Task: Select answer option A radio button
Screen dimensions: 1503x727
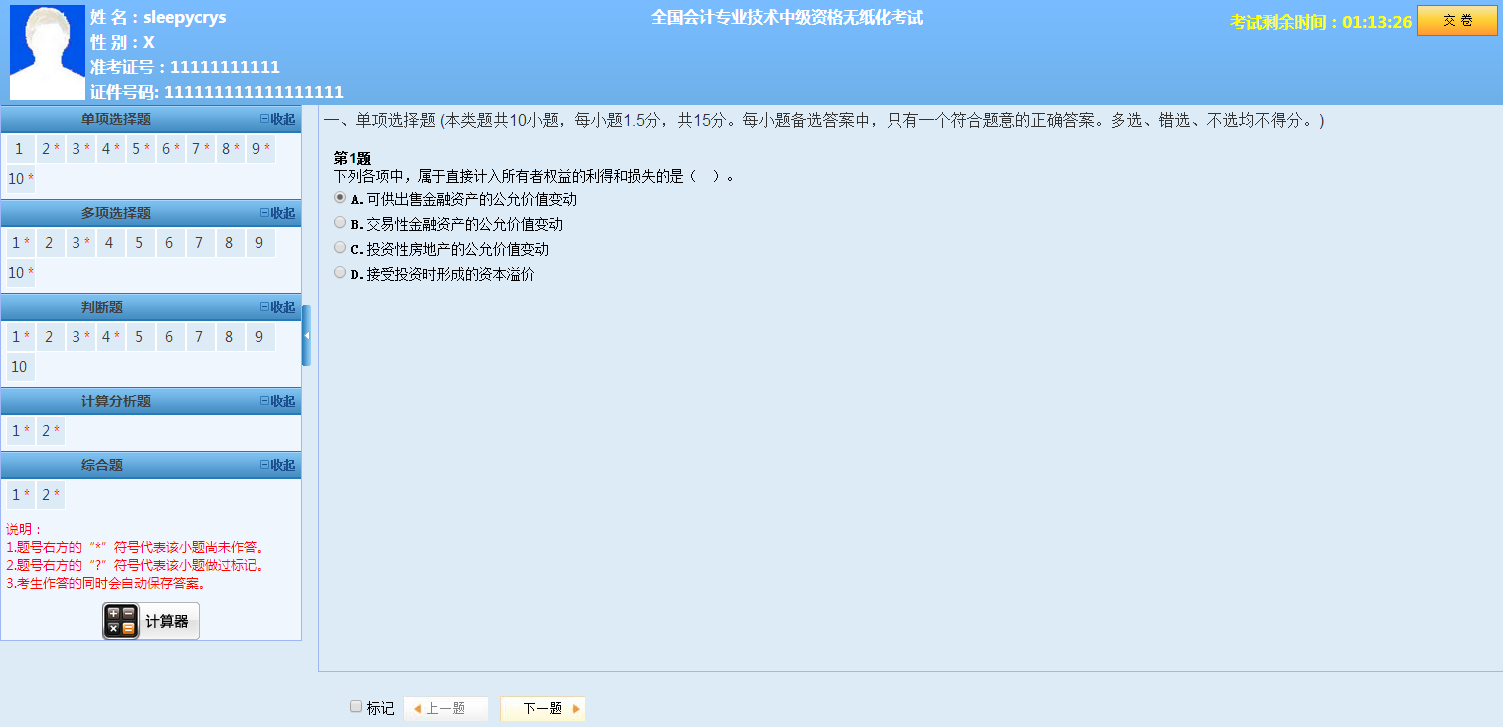Action: point(339,197)
